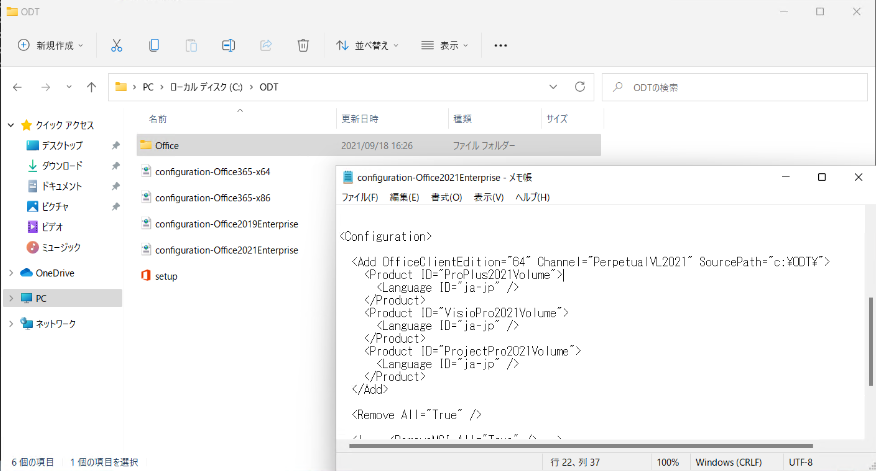This screenshot has width=876, height=471.
Task: Refresh the ODT folder view
Action: pyautogui.click(x=580, y=87)
